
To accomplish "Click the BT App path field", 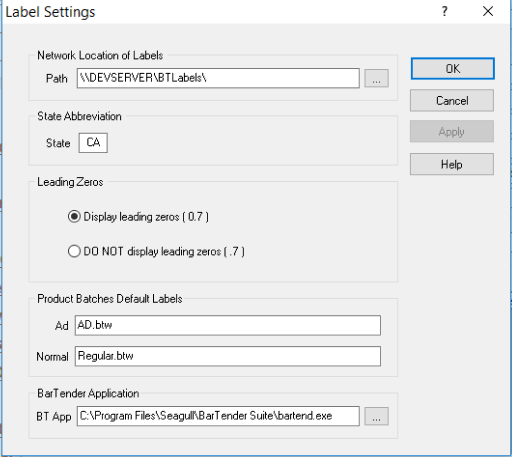I will [218, 416].
